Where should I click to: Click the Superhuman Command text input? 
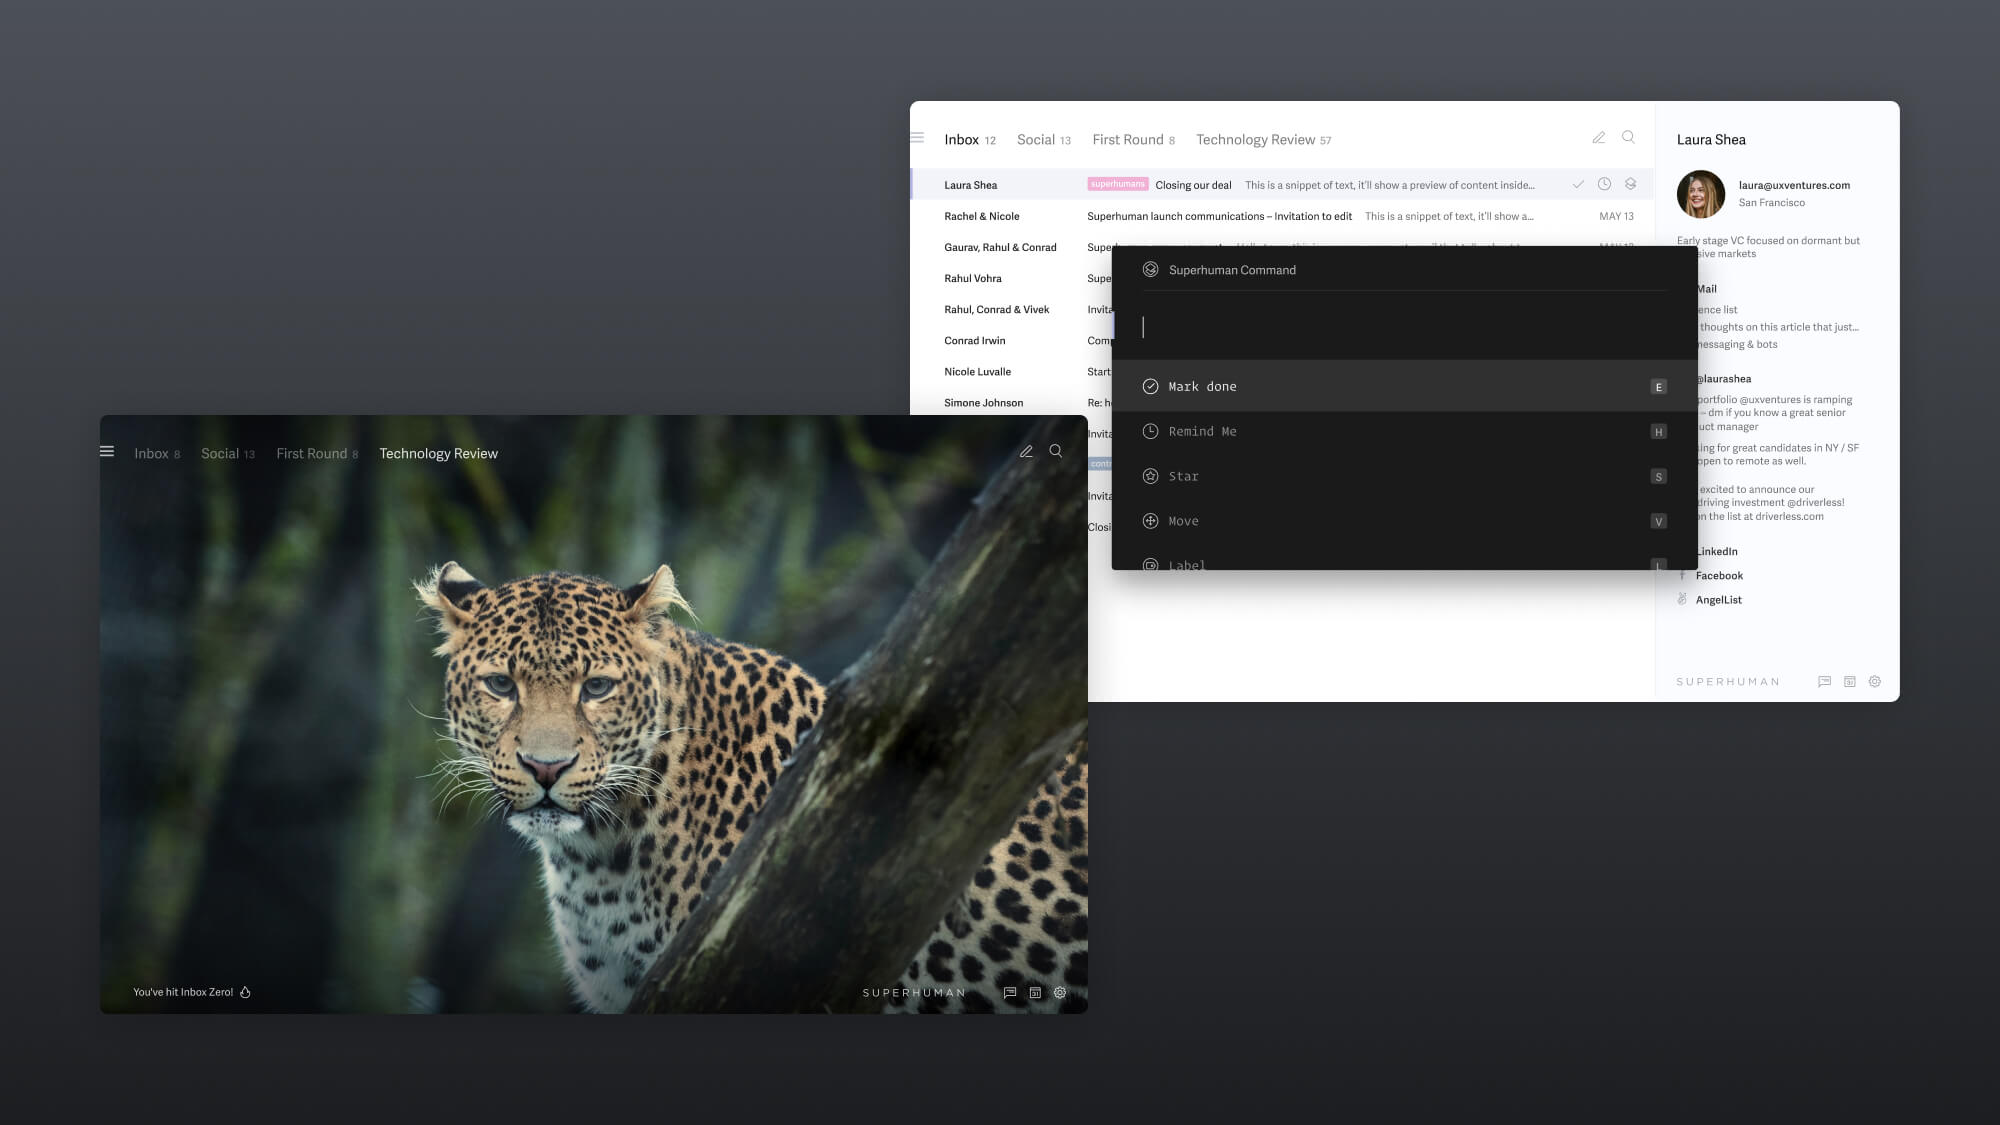[x=1400, y=327]
